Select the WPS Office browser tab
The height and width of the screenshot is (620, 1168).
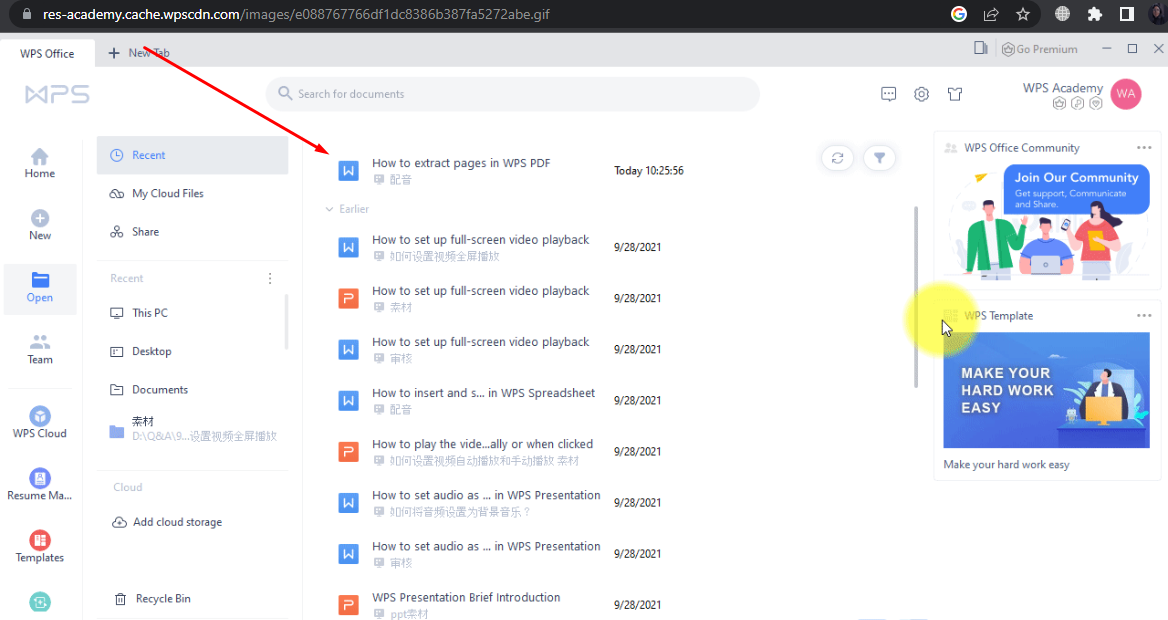click(x=45, y=53)
